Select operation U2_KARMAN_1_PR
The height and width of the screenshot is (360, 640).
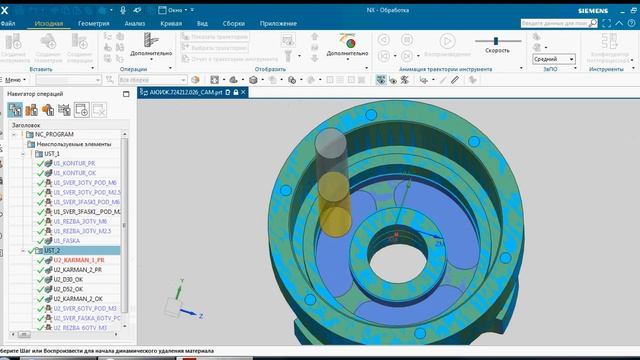79,260
